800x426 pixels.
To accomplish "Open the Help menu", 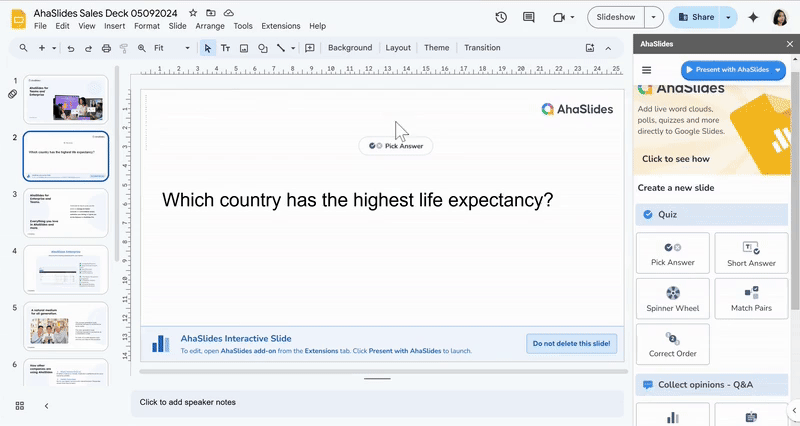I will (317, 26).
